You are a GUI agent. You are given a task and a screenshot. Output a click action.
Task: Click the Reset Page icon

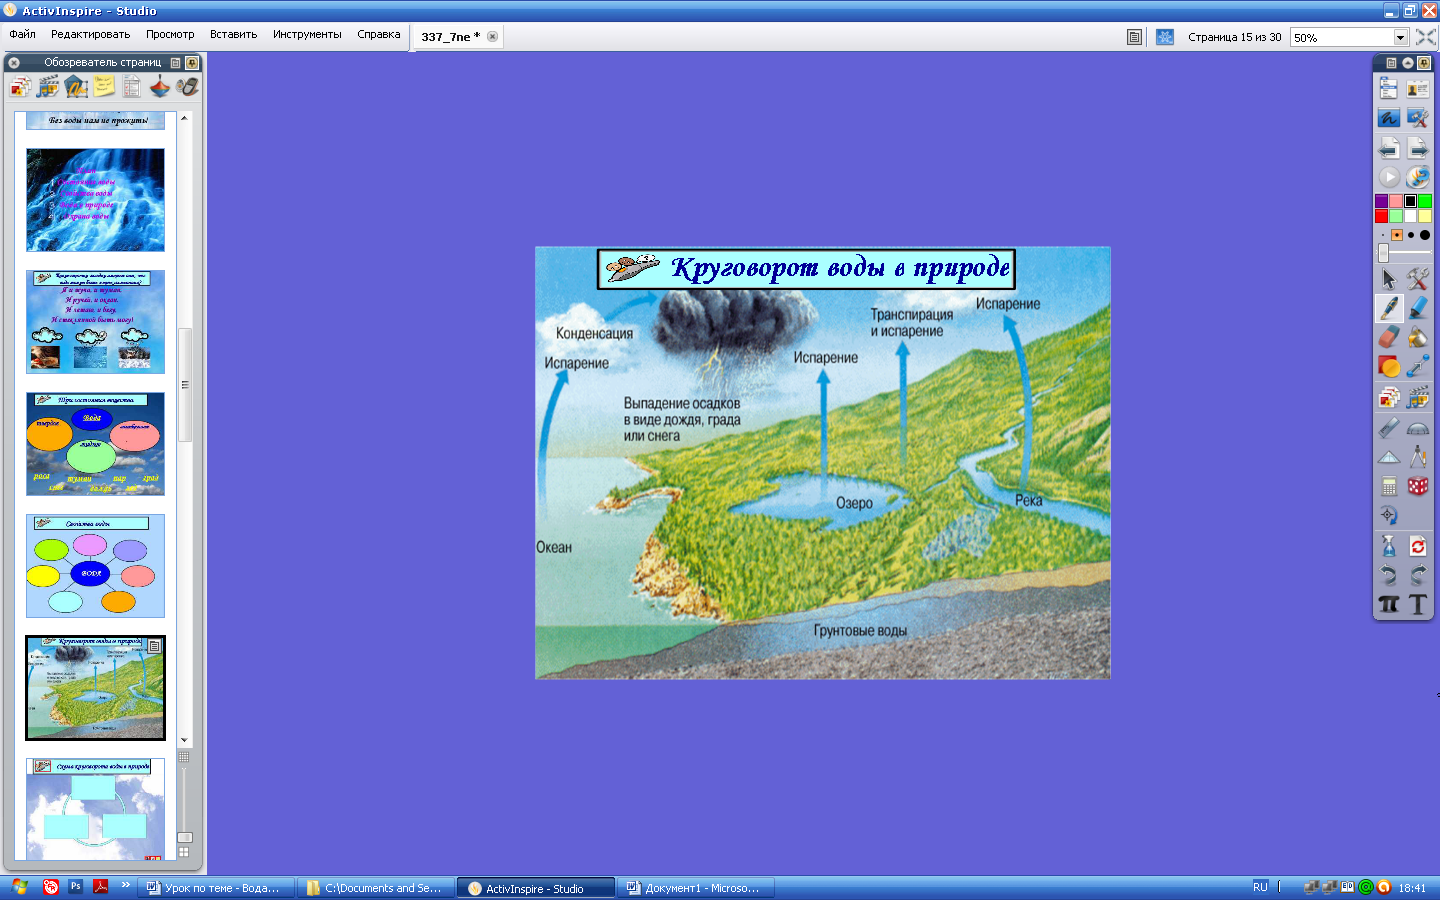point(1418,546)
